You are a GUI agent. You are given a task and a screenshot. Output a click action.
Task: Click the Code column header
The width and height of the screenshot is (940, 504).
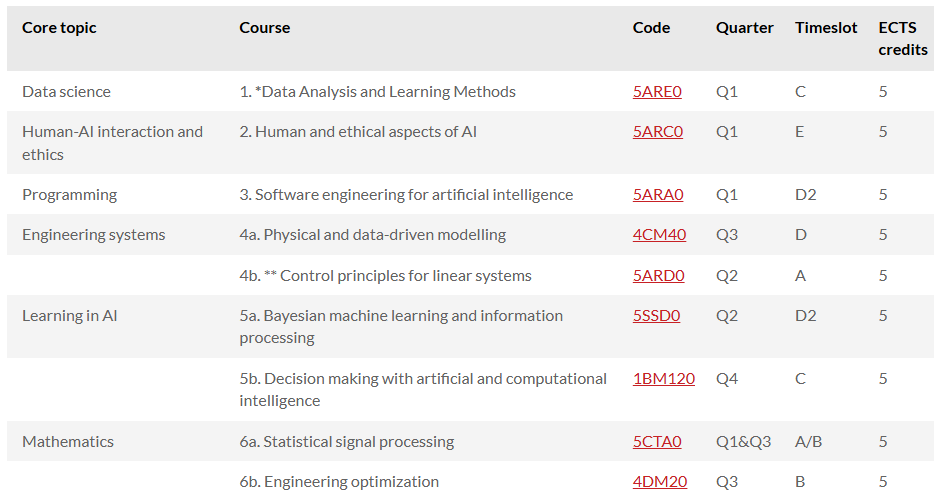click(x=651, y=28)
